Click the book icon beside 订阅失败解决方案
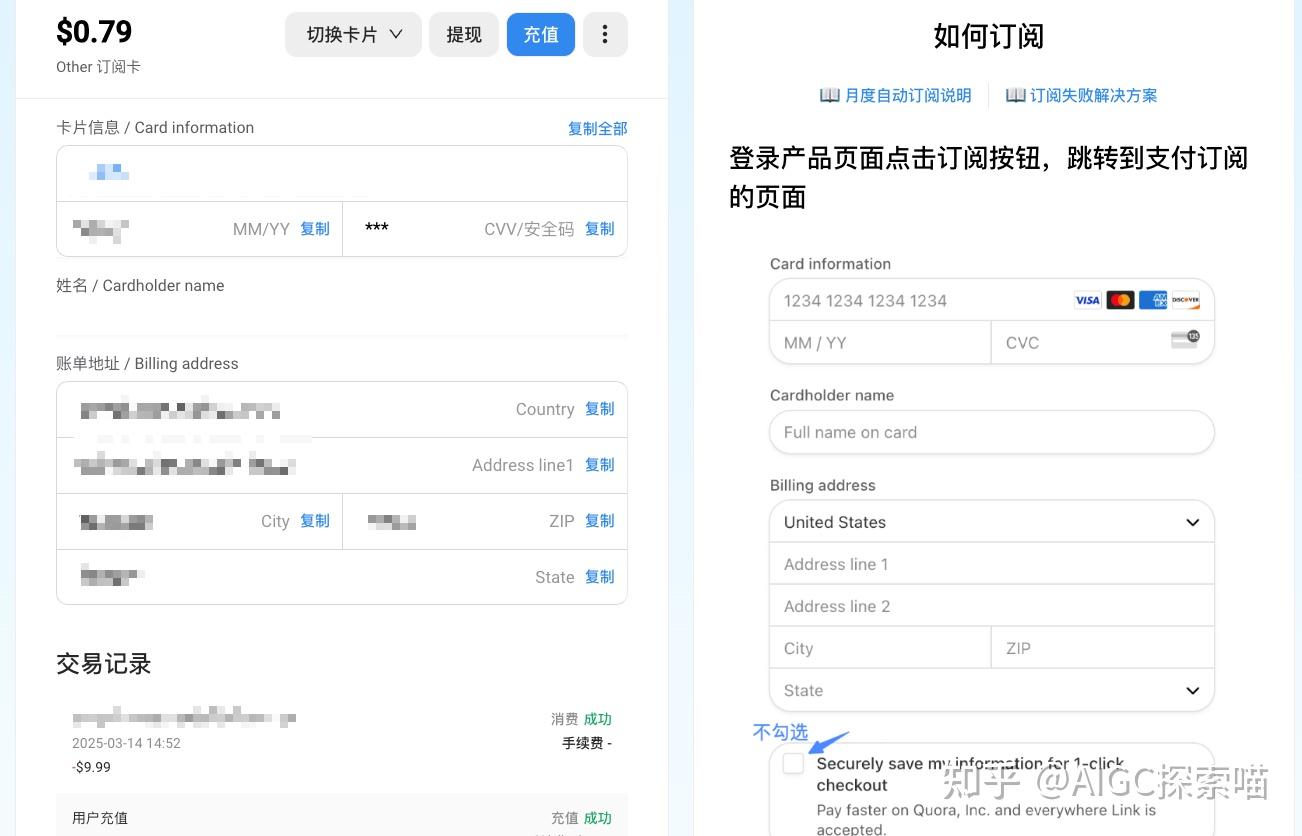The width and height of the screenshot is (1302, 836). 1016,94
